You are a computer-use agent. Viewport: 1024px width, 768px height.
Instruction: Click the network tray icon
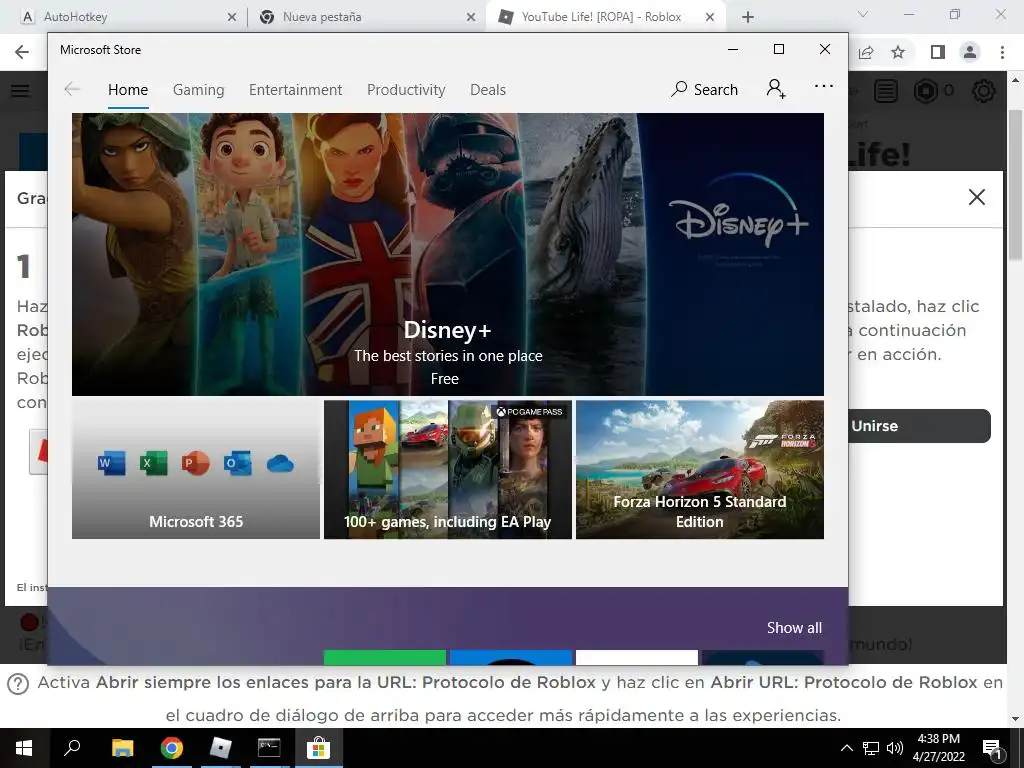pyautogui.click(x=871, y=748)
